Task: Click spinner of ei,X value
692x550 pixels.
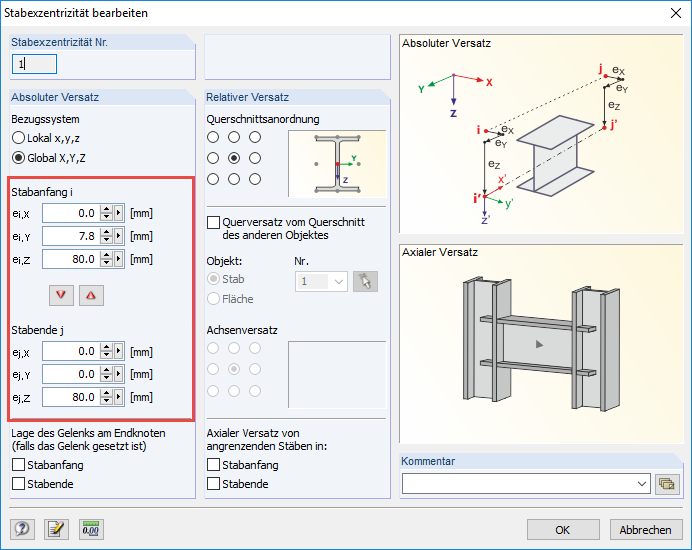Action: [x=106, y=213]
